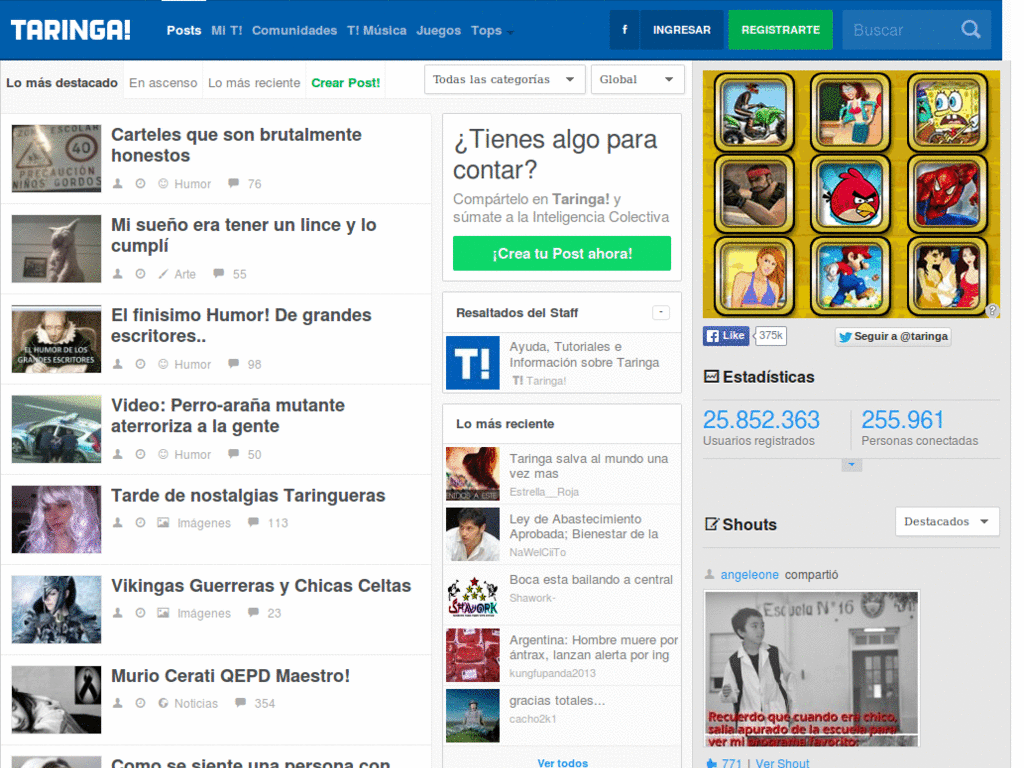This screenshot has height=768, width=1024.
Task: Open the redhead girl game icon
Action: [x=850, y=112]
